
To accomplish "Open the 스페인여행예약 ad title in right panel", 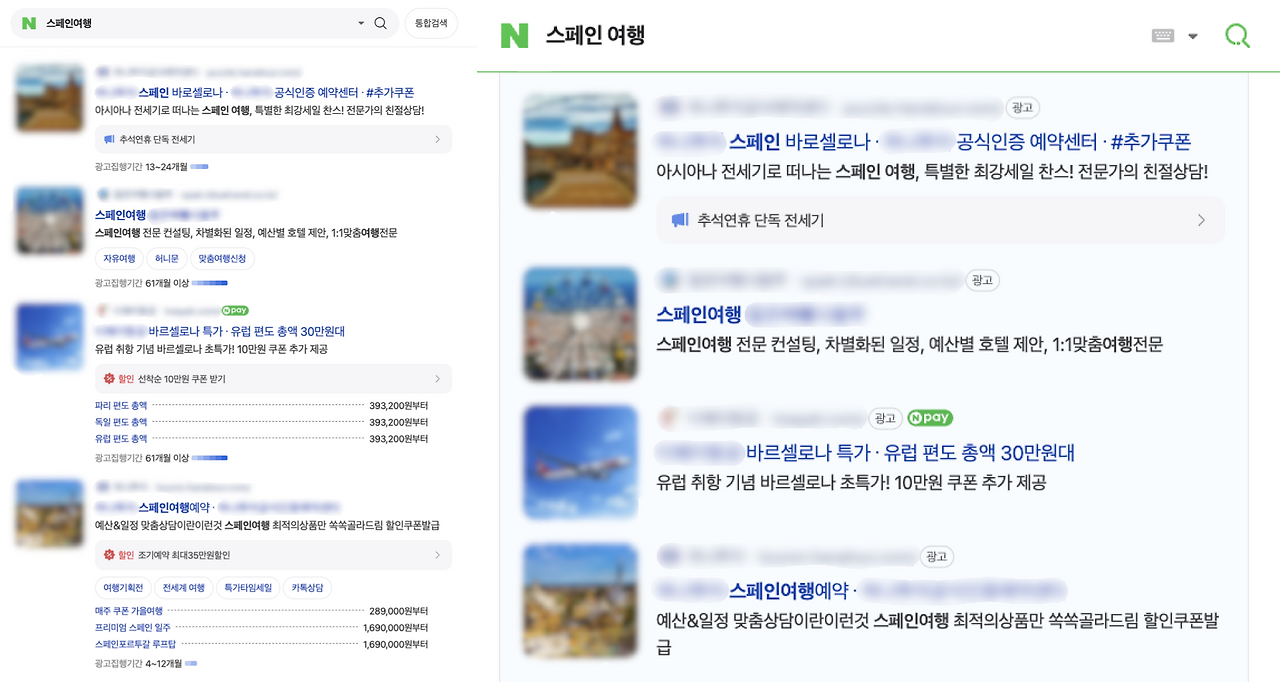I will click(789, 590).
